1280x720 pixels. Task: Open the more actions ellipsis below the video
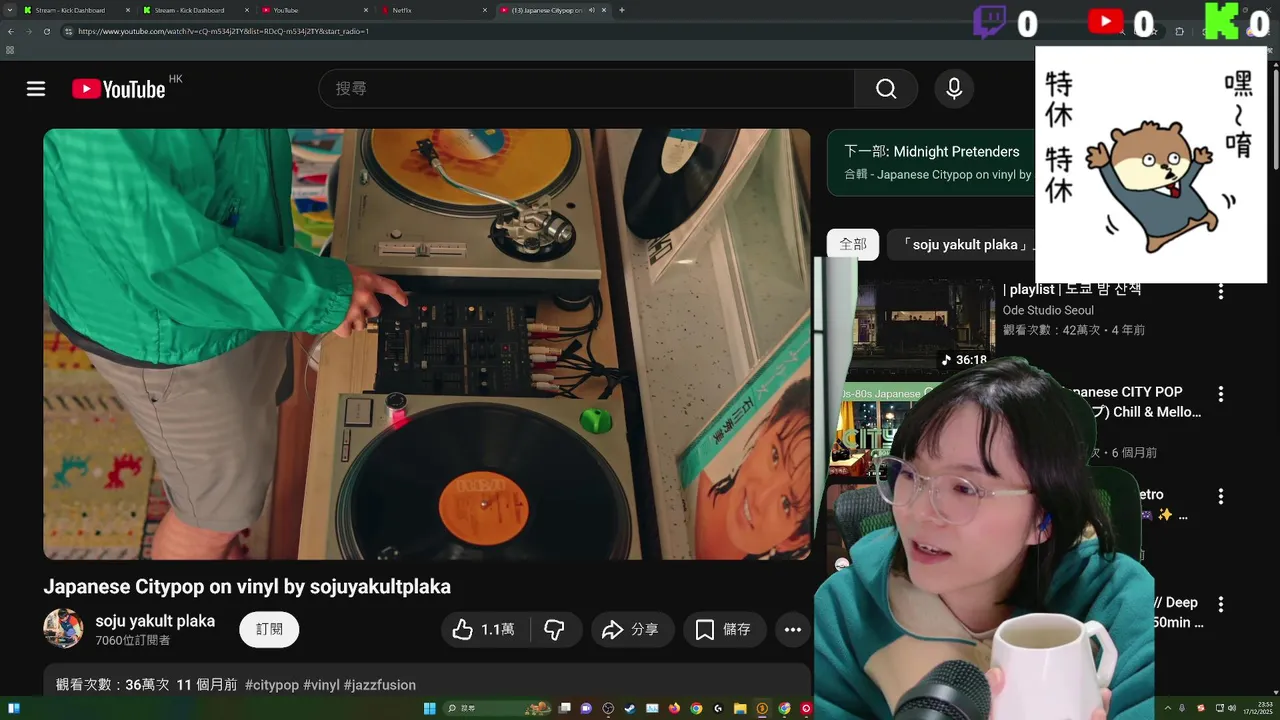(x=793, y=630)
